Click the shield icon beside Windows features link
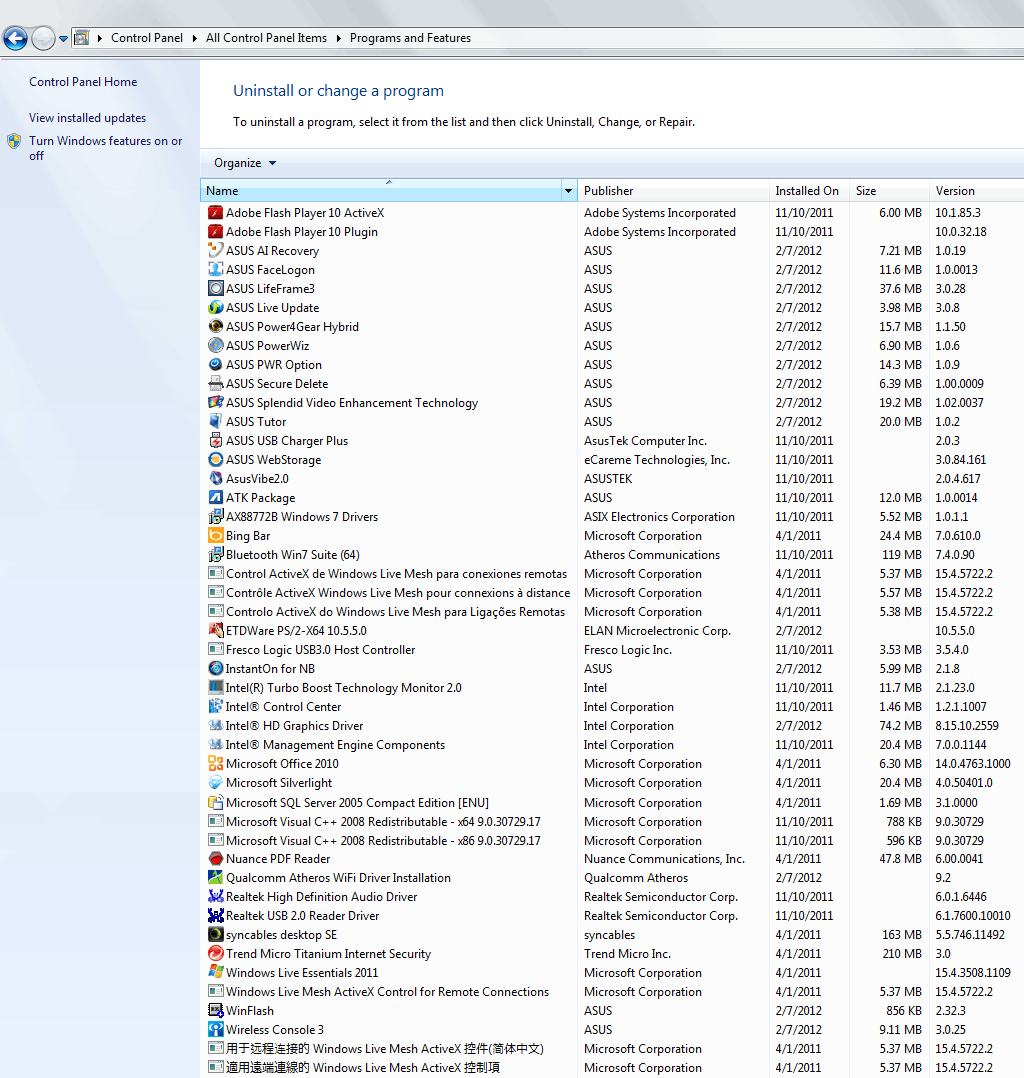Viewport: 1024px width, 1078px height. pos(14,142)
